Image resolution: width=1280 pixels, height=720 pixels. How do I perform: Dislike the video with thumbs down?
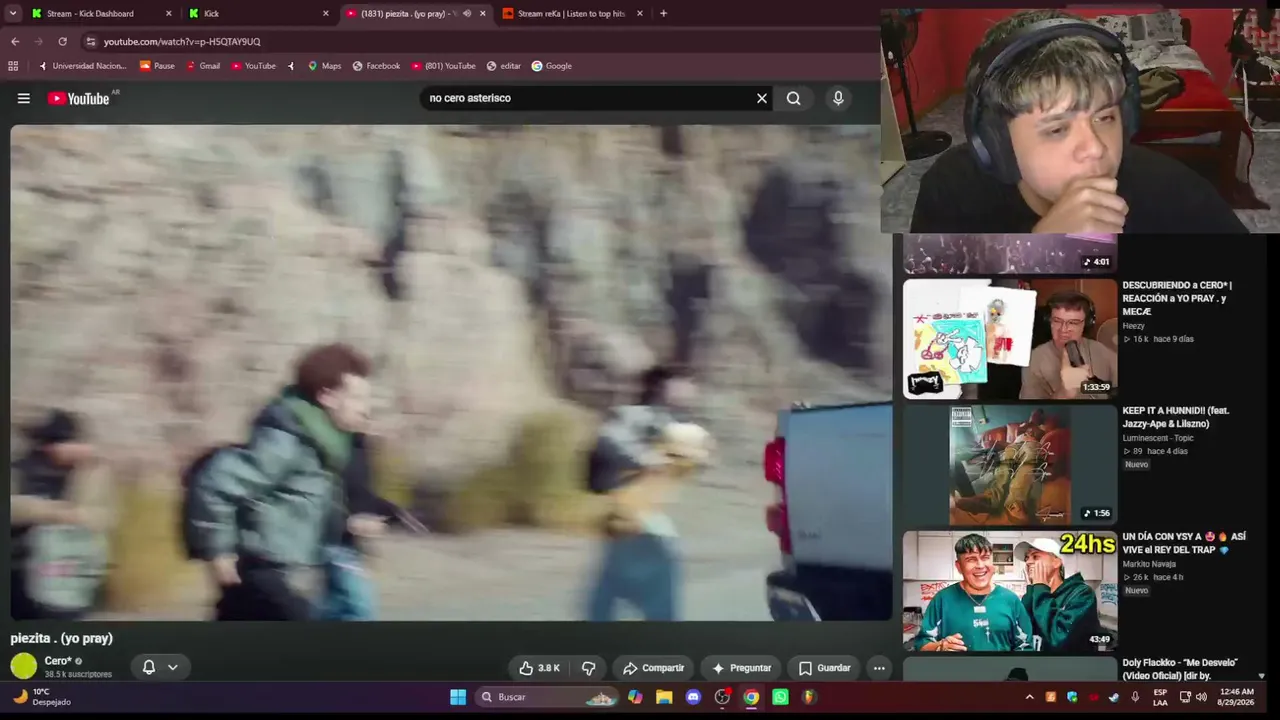[589, 668]
